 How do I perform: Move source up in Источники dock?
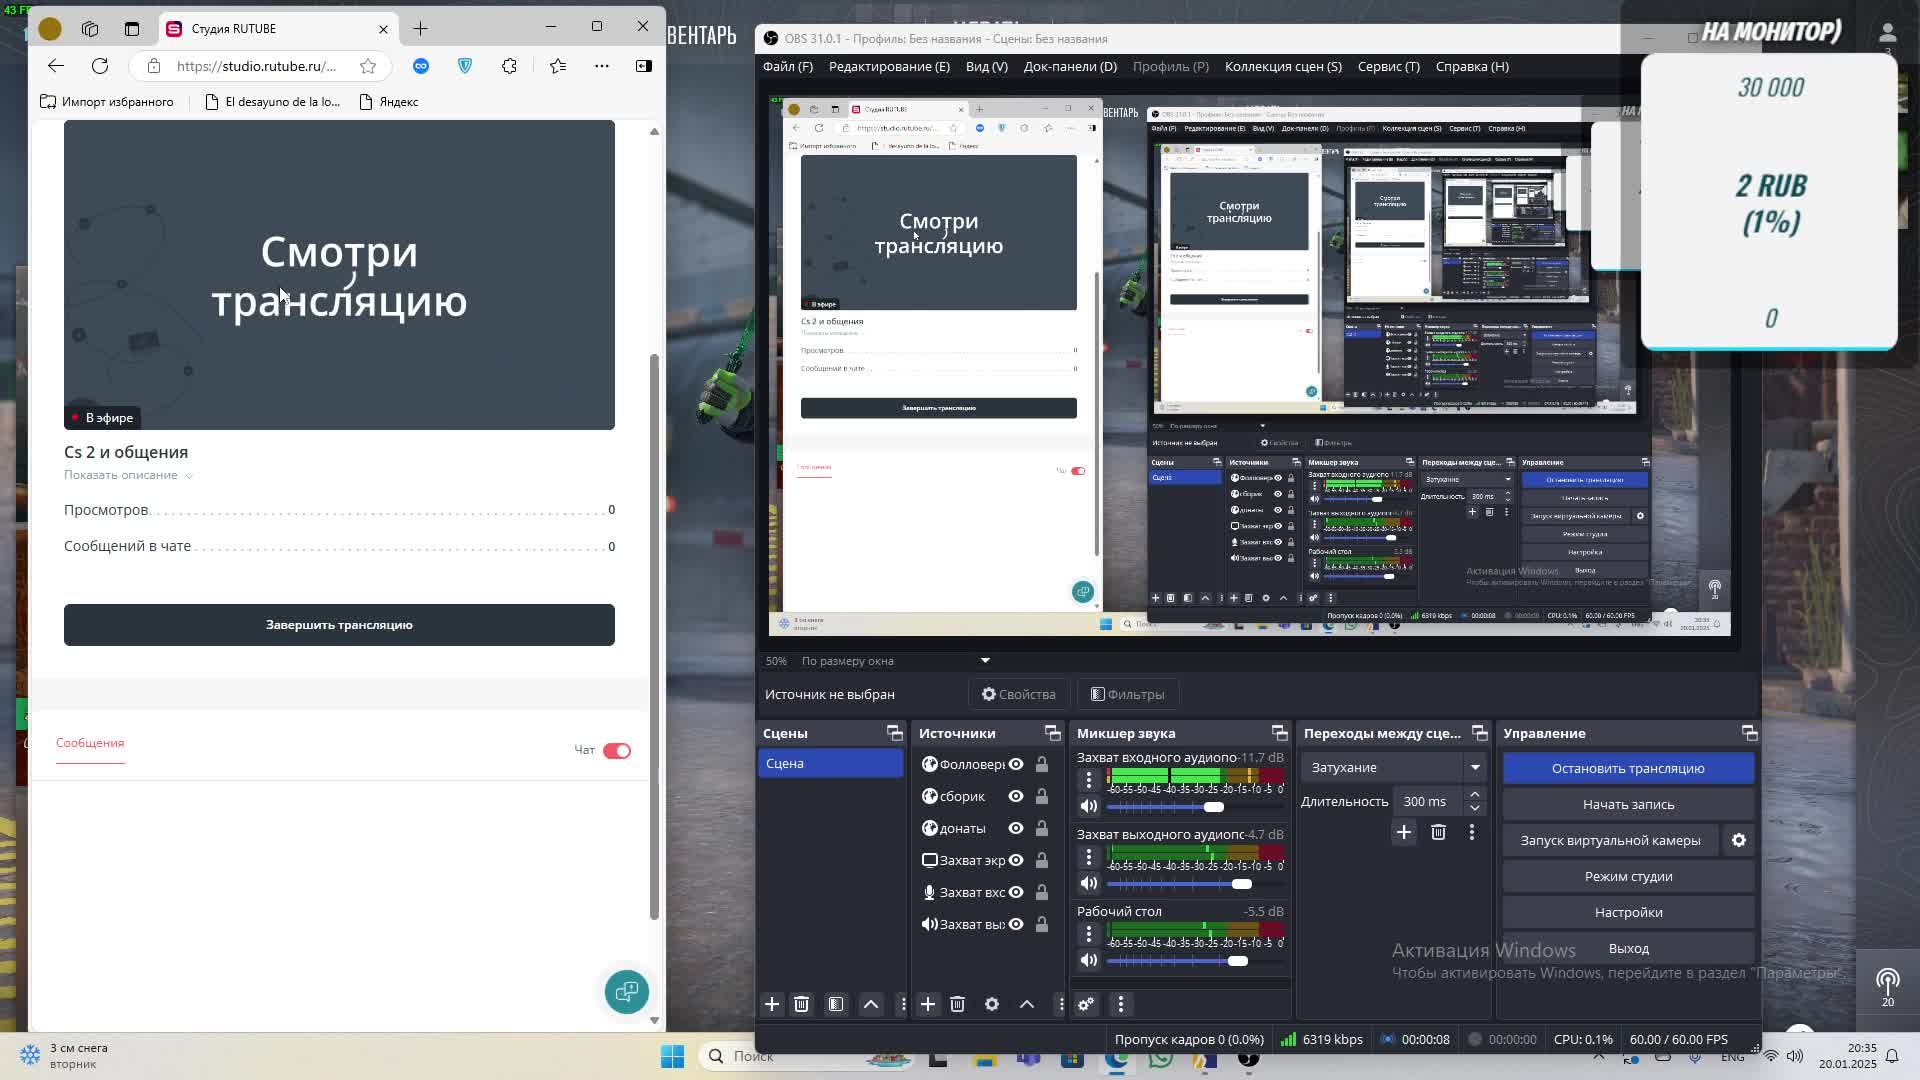(1027, 1004)
